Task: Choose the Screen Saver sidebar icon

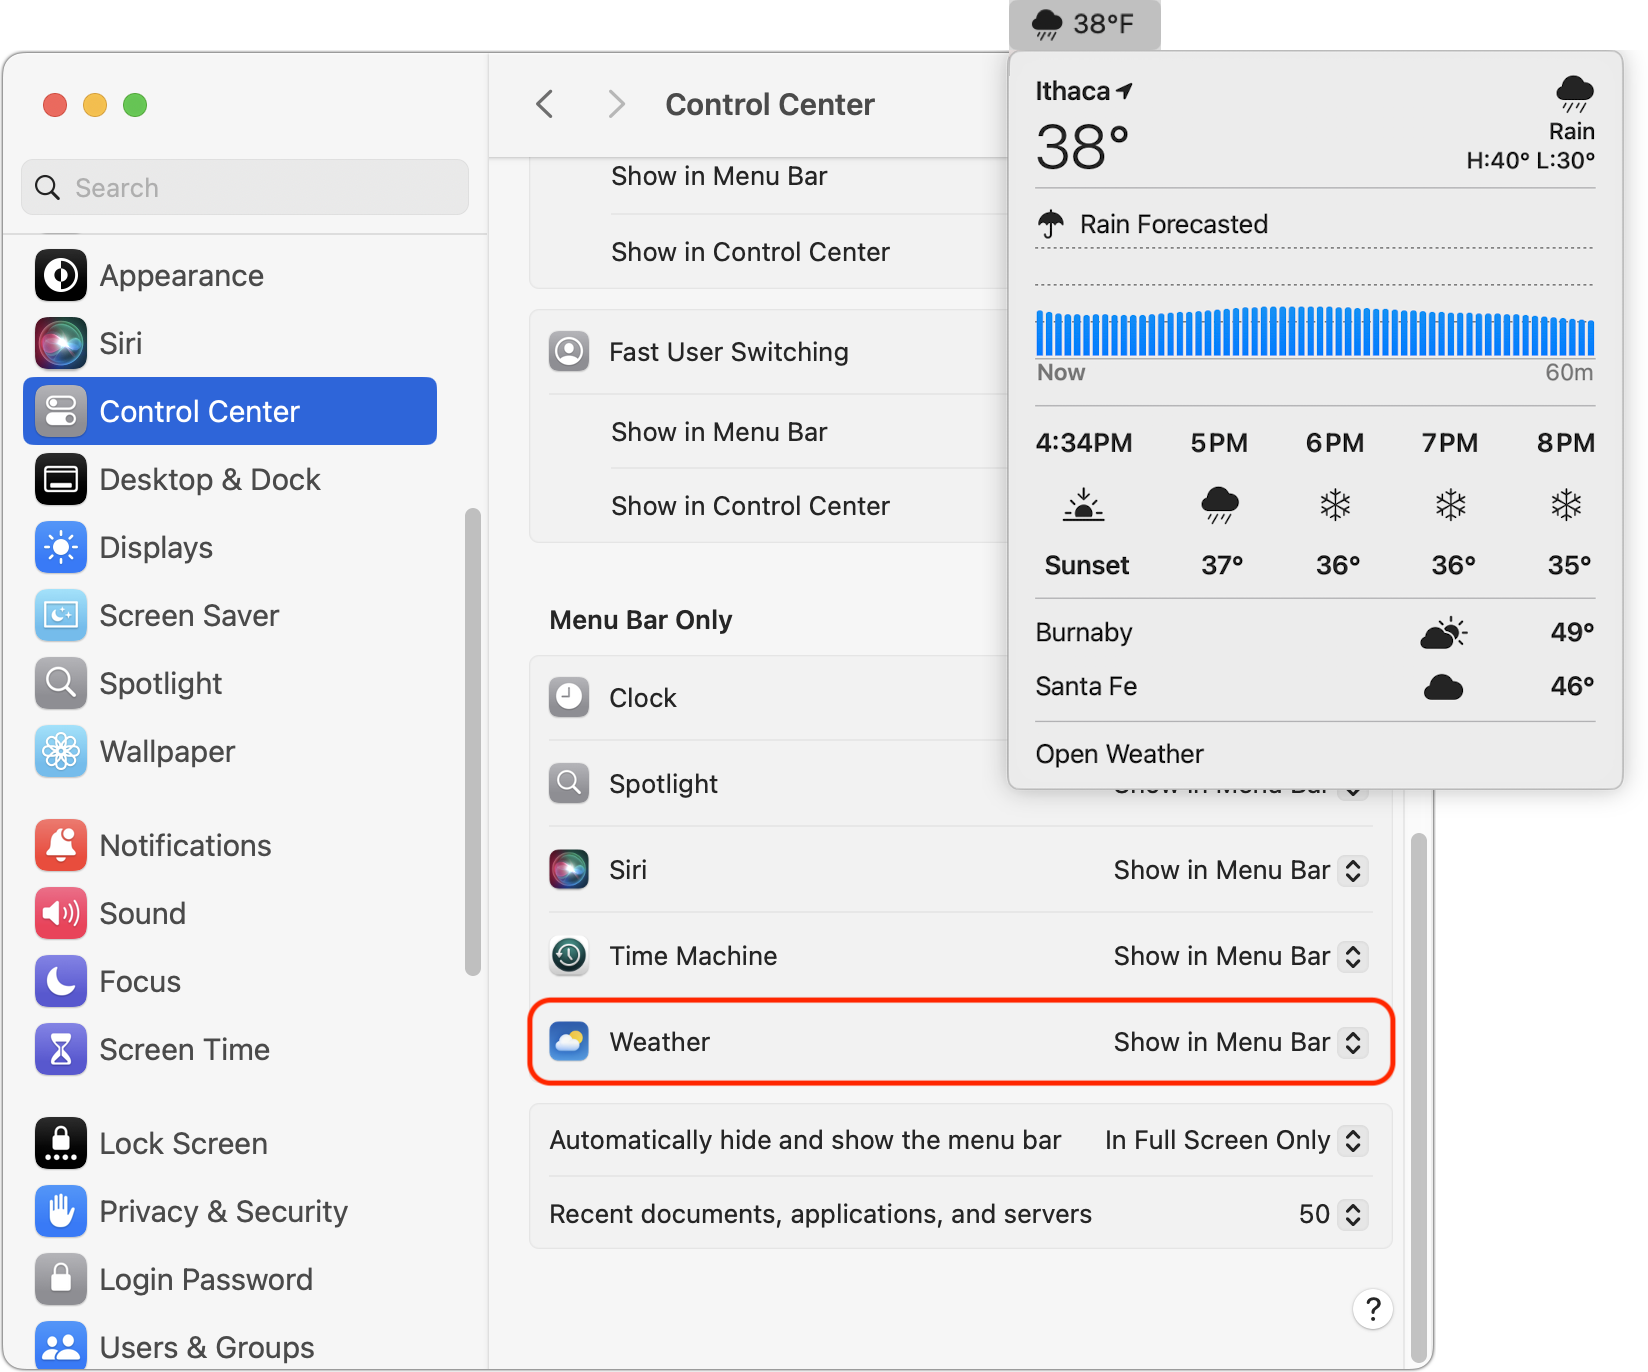Action: (x=61, y=615)
